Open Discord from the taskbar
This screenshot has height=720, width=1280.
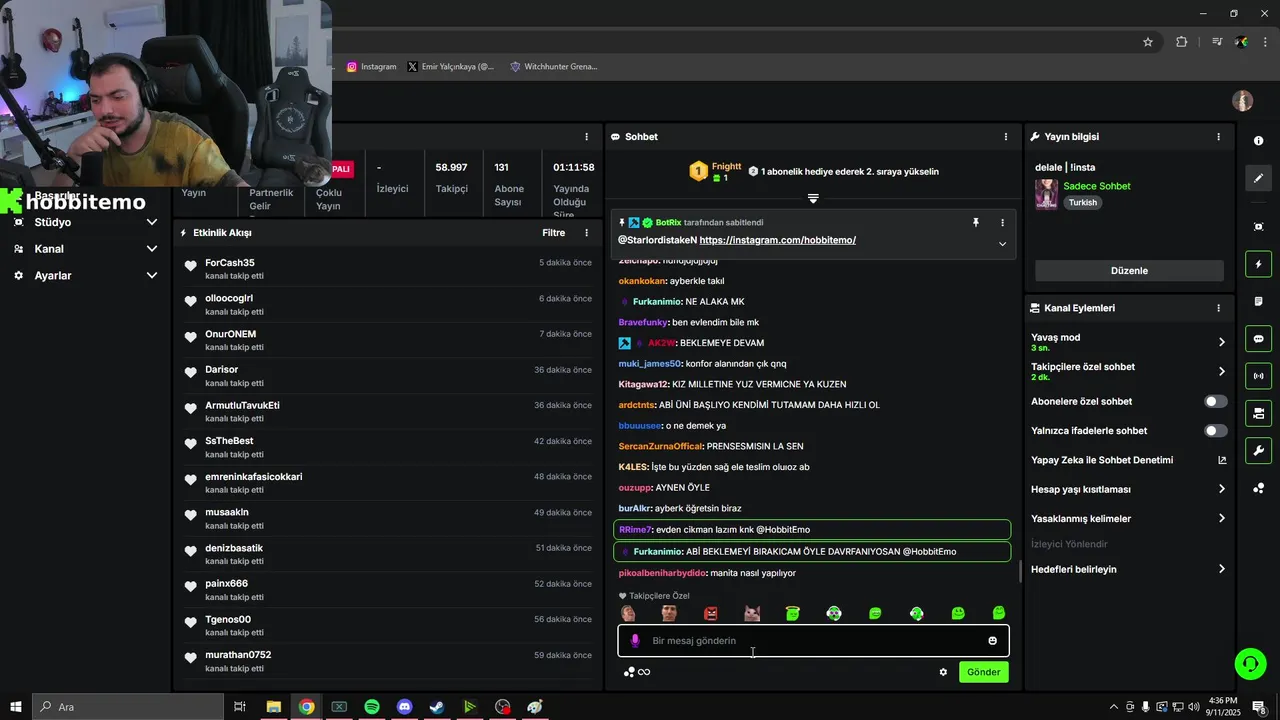[x=404, y=707]
